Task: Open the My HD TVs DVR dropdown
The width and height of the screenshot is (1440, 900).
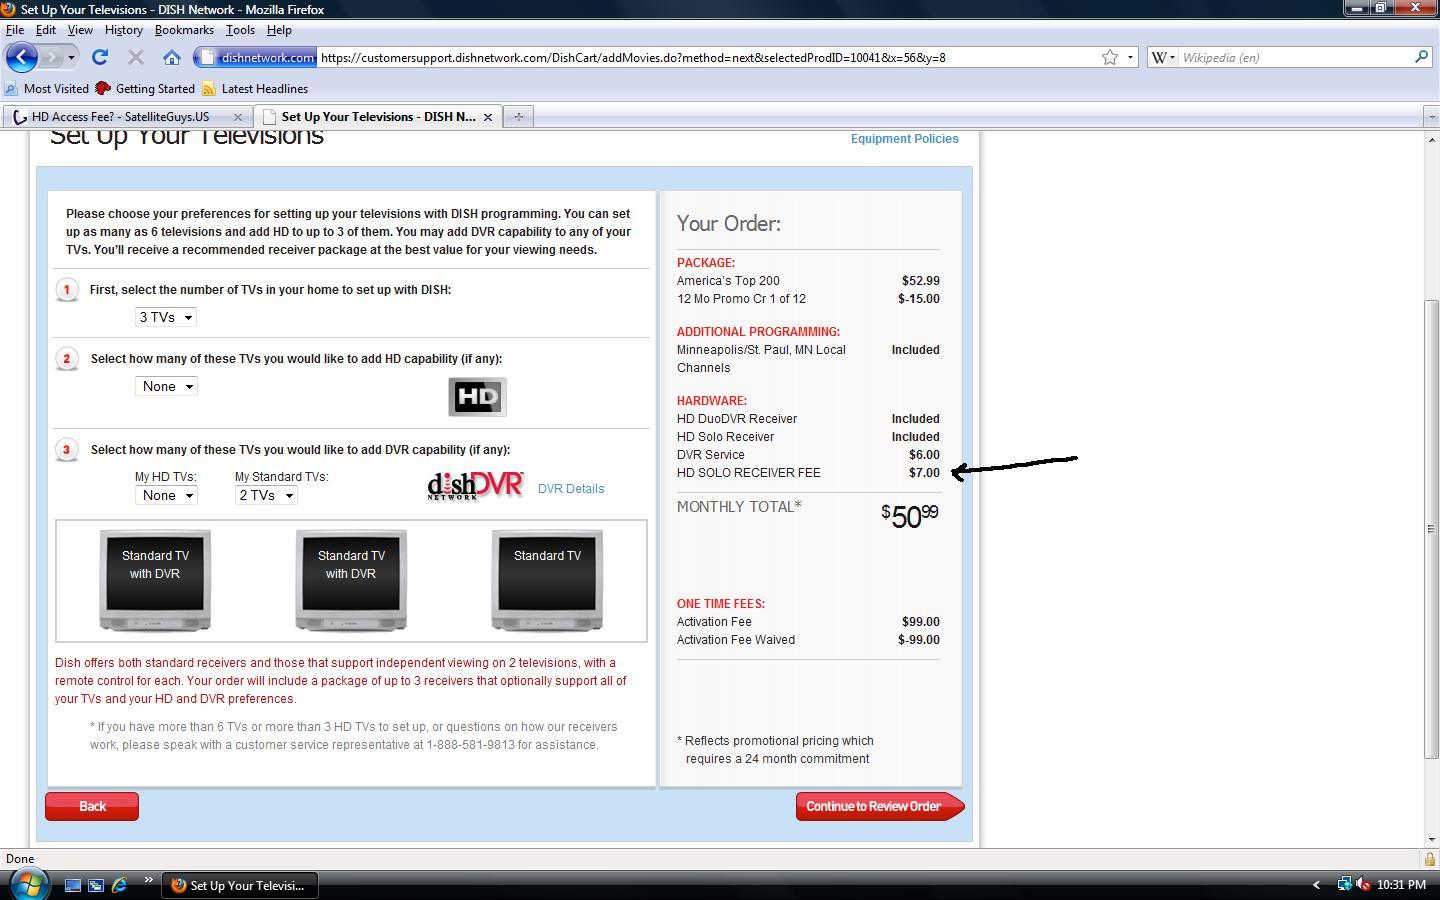Action: click(x=166, y=495)
